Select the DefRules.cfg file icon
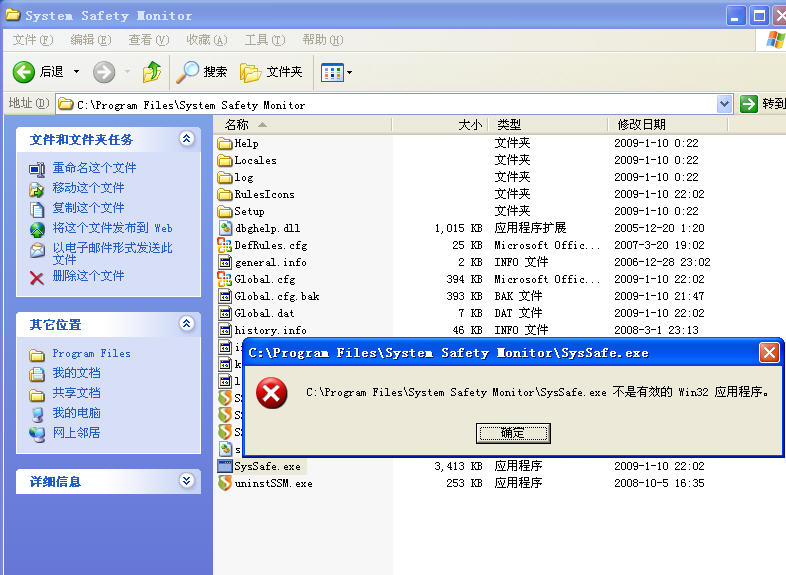This screenshot has width=786, height=575. (x=225, y=245)
